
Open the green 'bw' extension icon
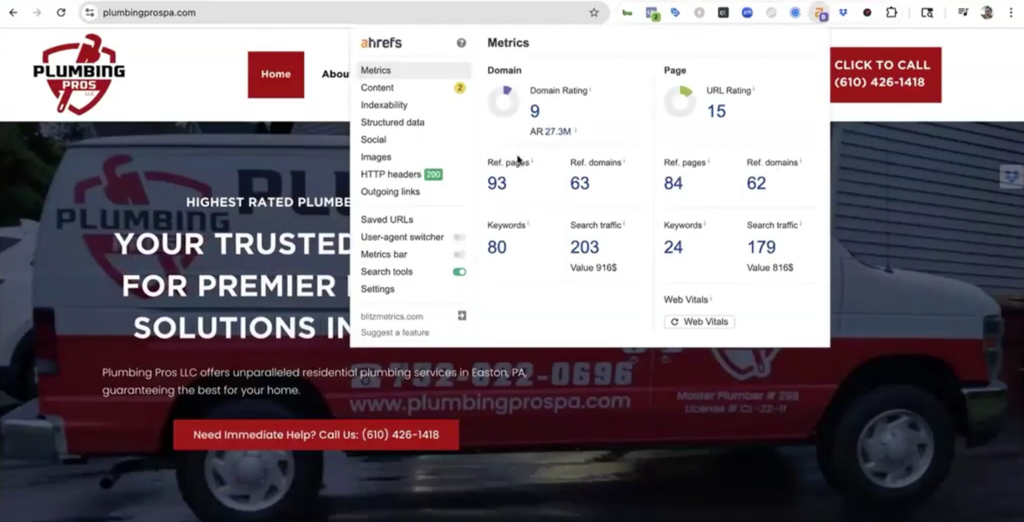point(627,12)
